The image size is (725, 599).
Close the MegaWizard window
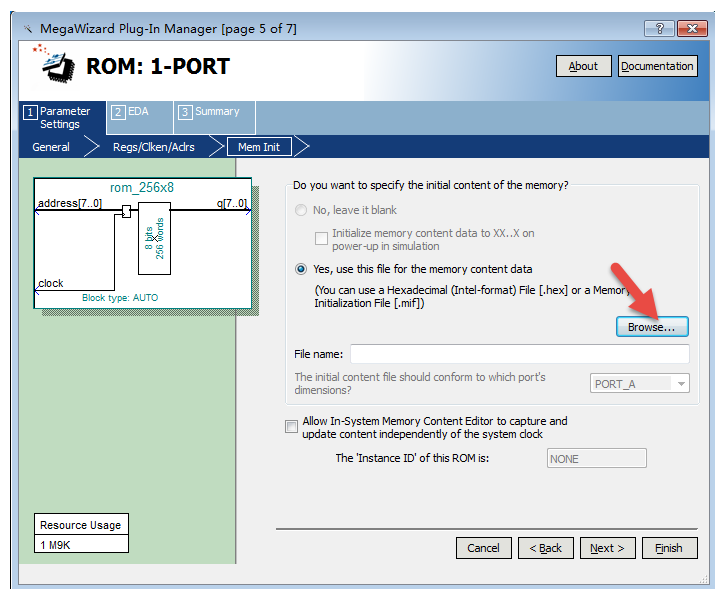[692, 29]
